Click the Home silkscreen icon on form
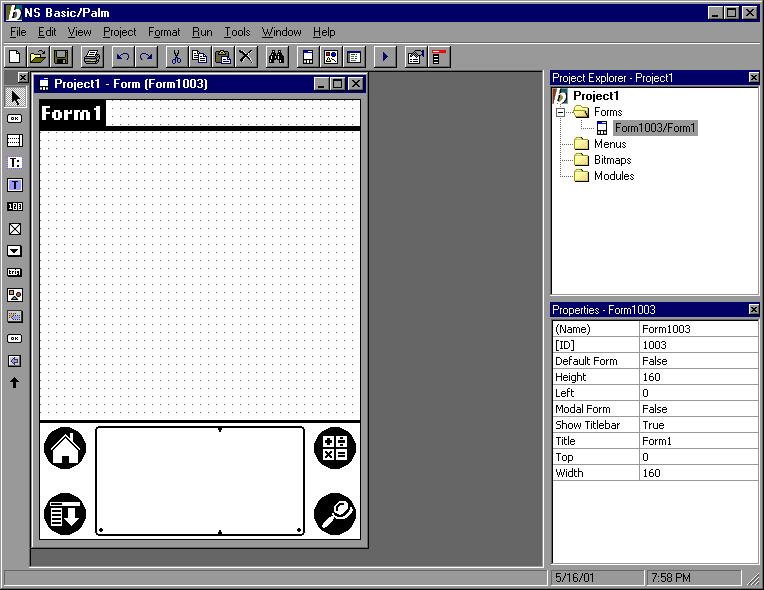 click(x=65, y=448)
